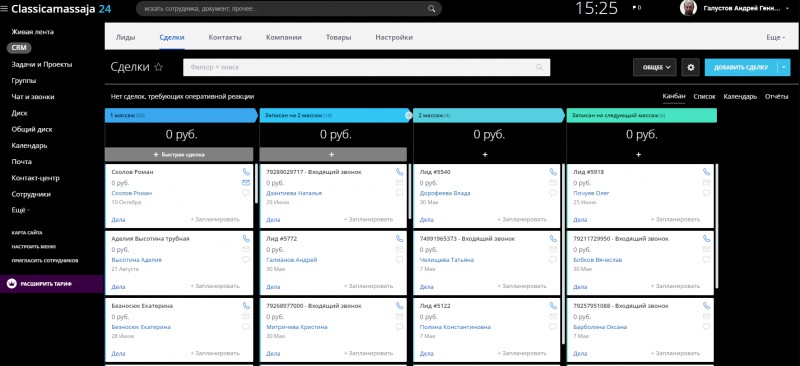This screenshot has width=800, height=366.
Task: Click scrollbar of 1 массаж column
Action: pos(256,184)
